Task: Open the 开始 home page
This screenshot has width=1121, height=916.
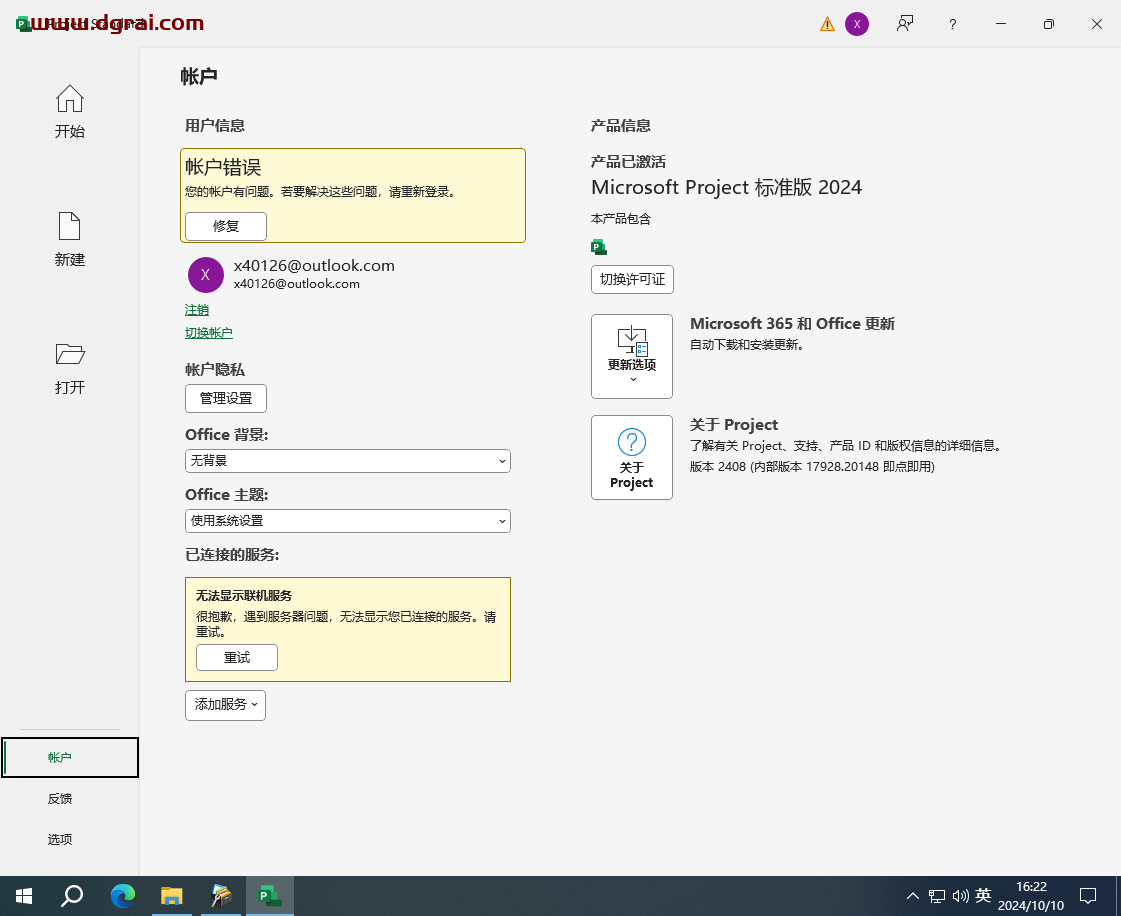Action: click(x=69, y=112)
